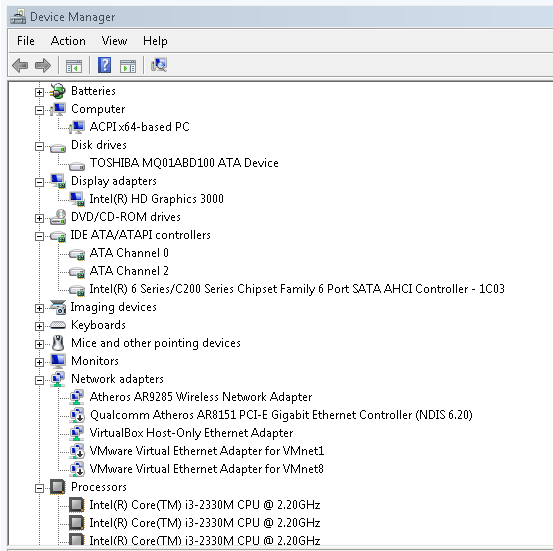Select 'ACPI x64-based PC' text

140,127
